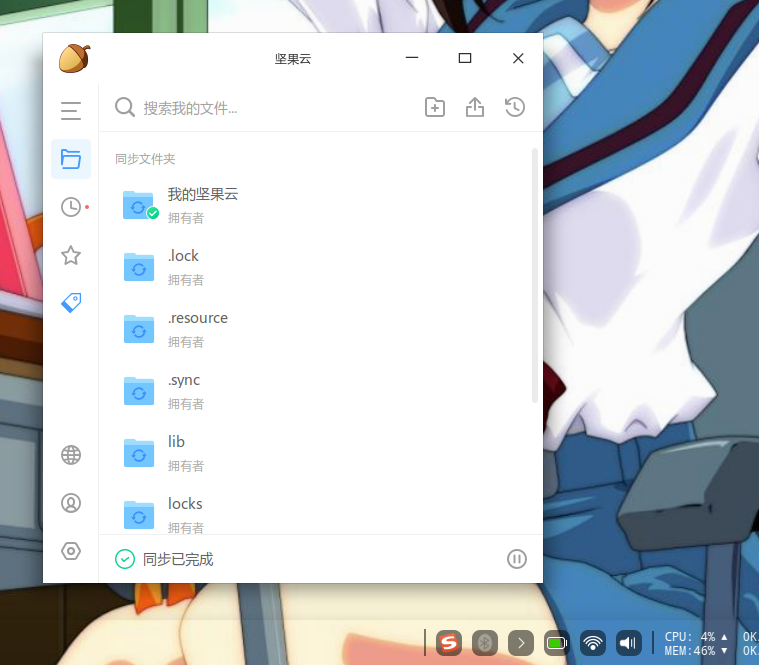Close the 坚果云 window

[518, 58]
